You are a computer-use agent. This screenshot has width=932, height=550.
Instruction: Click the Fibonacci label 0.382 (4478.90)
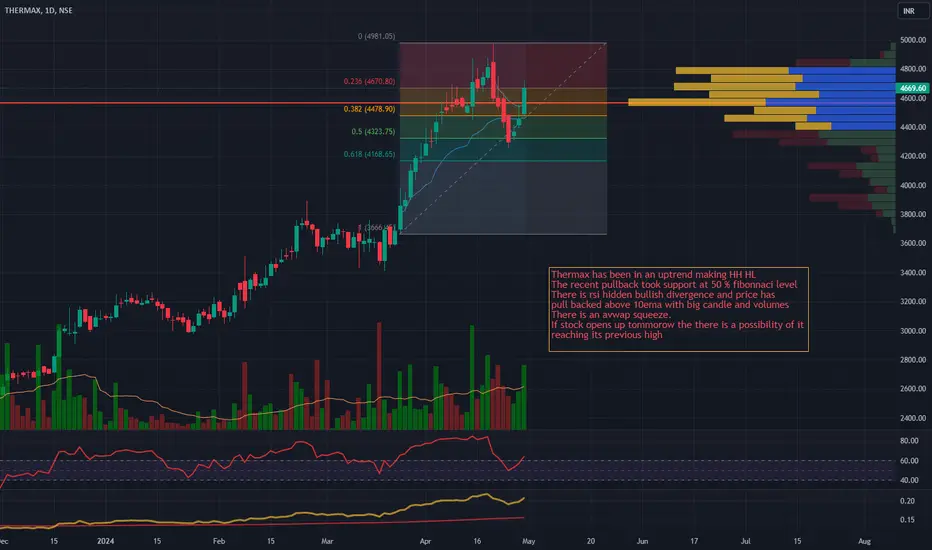369,109
